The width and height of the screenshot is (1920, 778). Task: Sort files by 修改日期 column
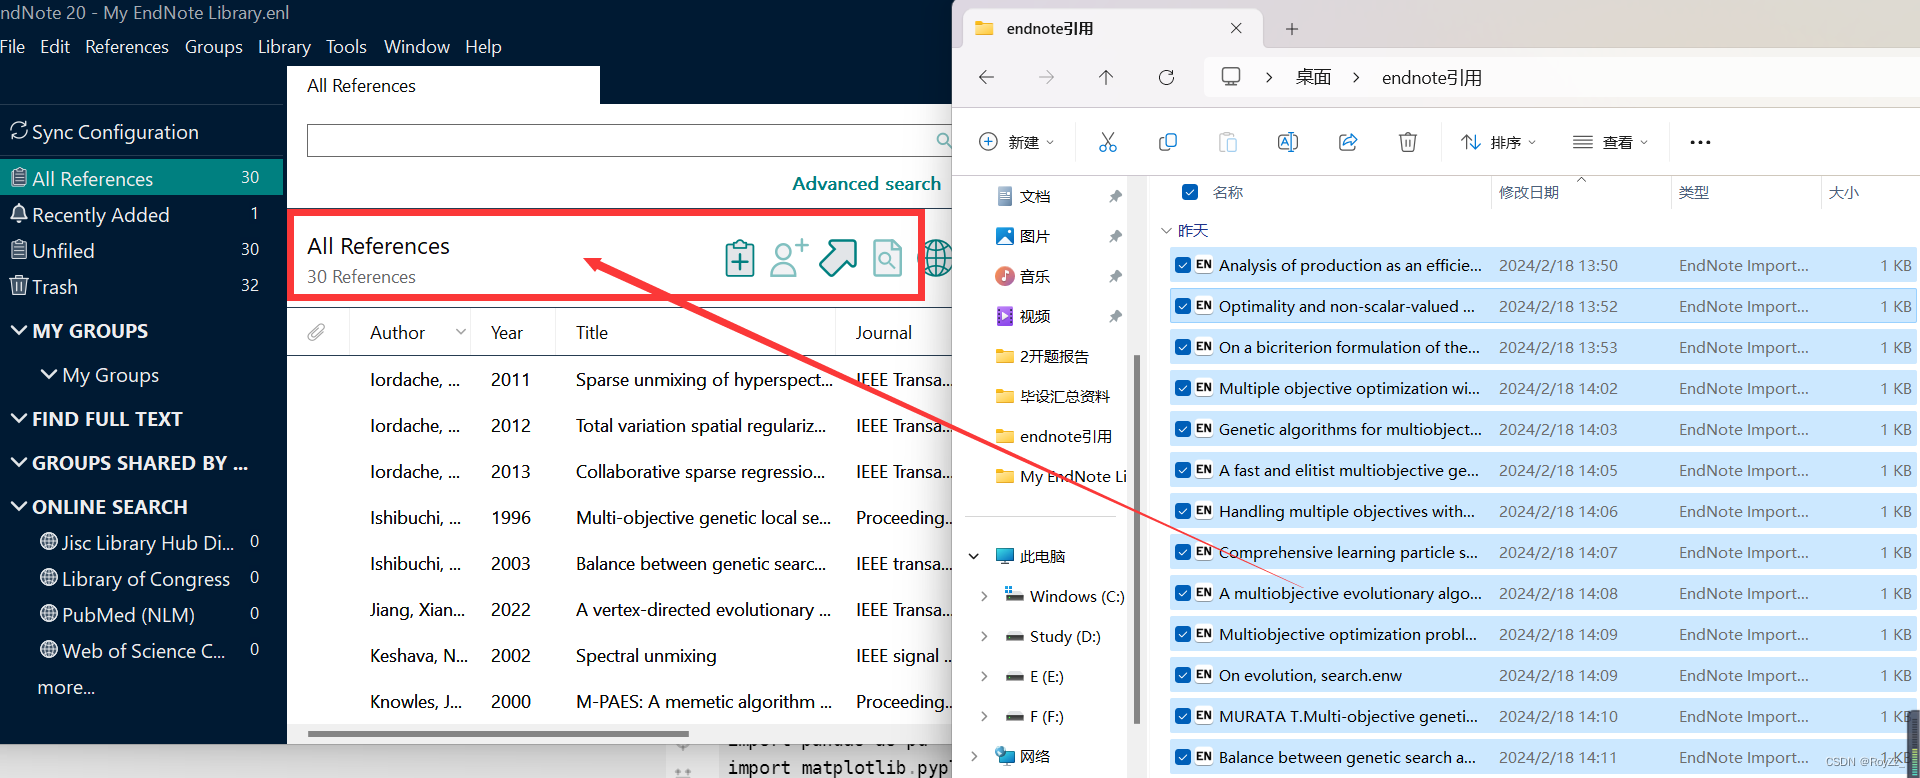click(x=1528, y=192)
